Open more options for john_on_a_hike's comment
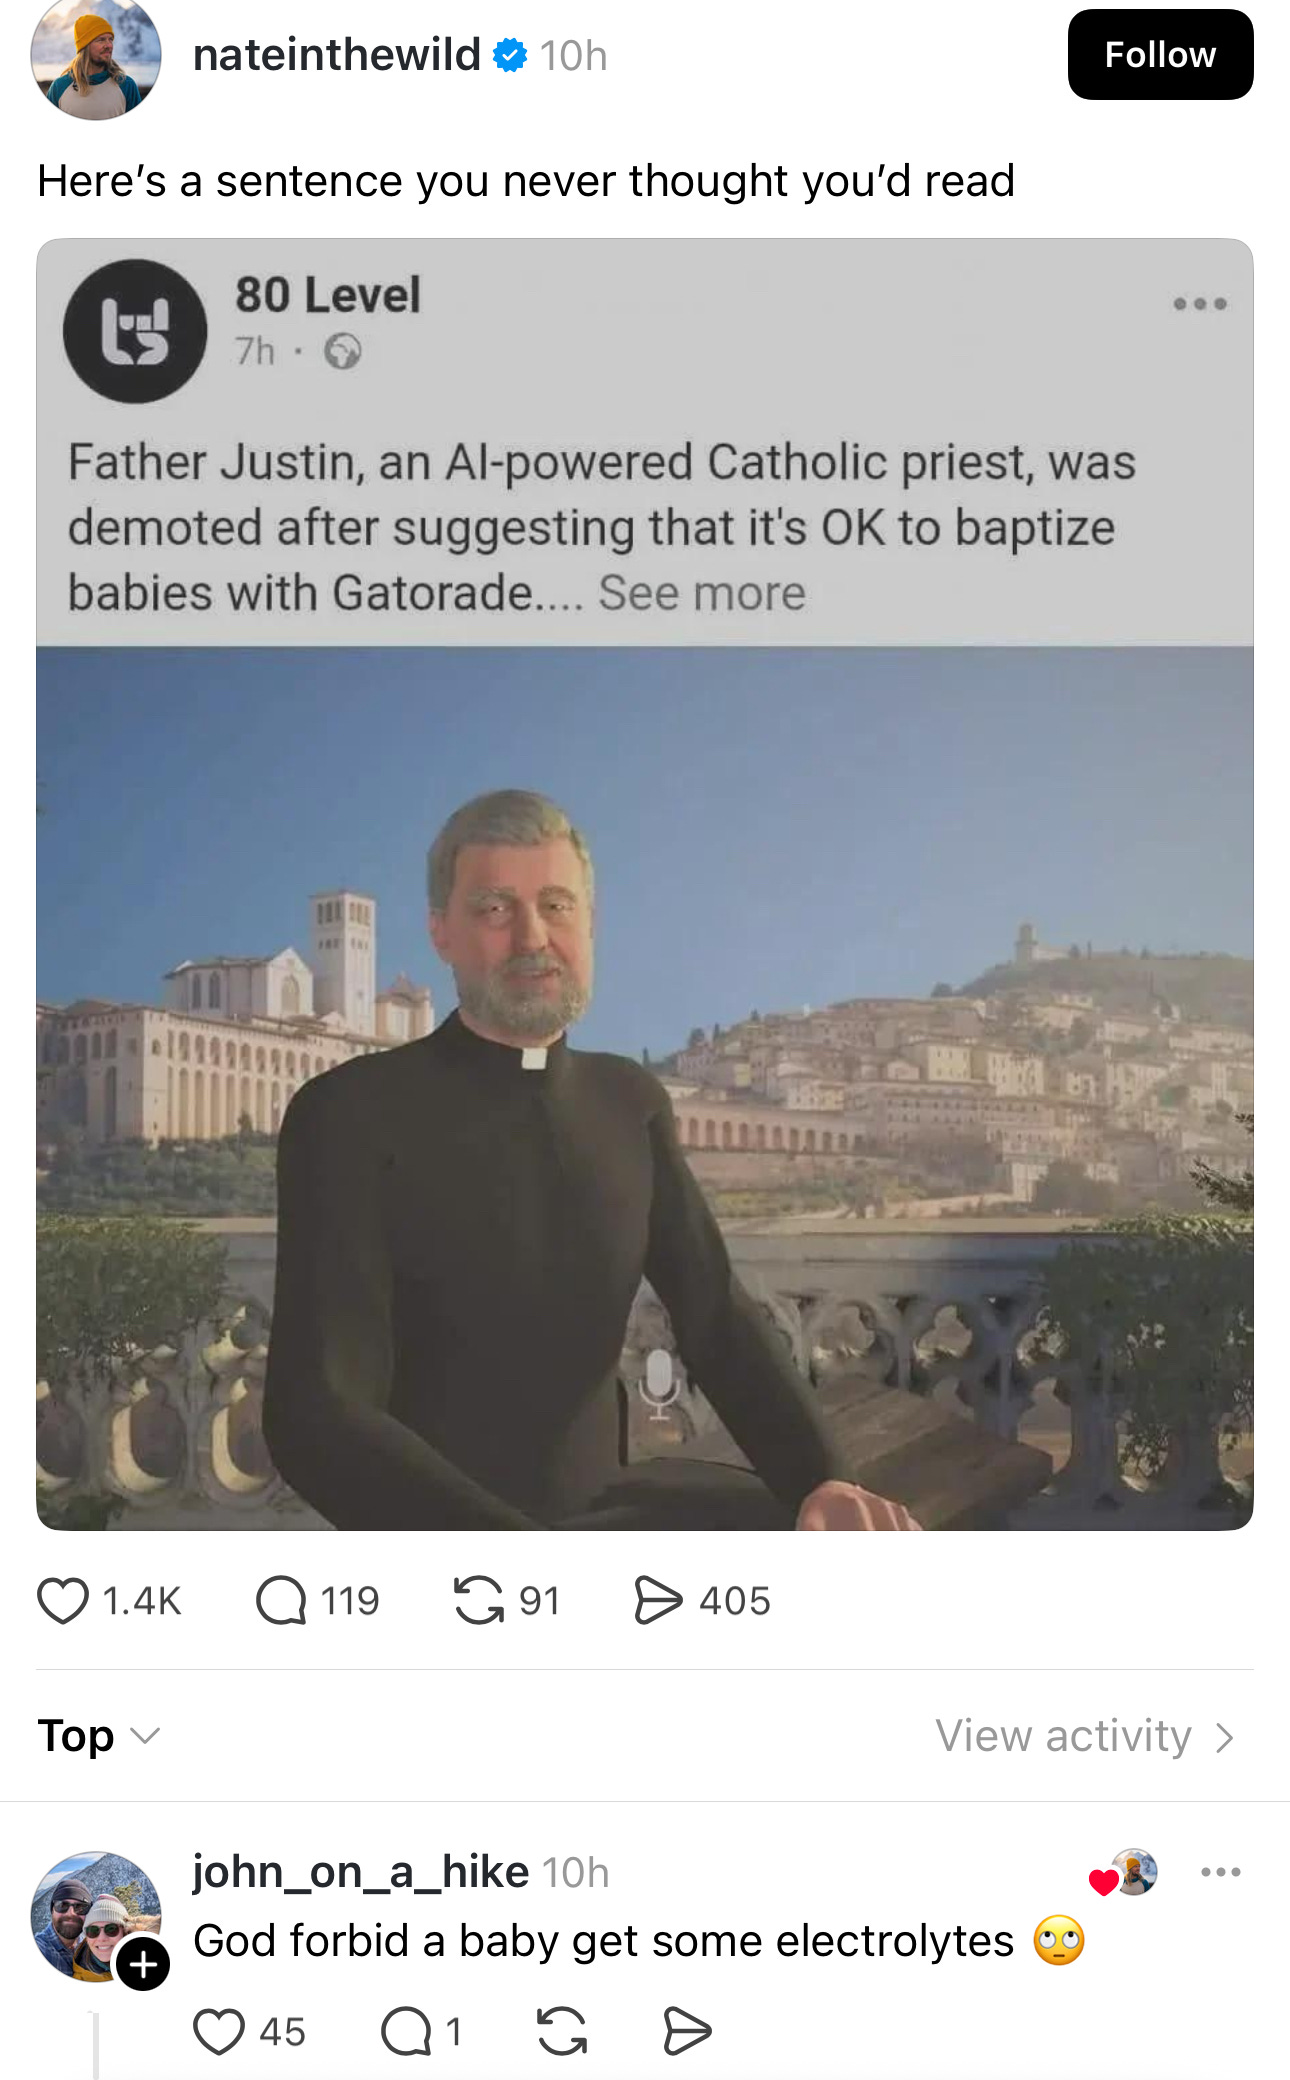Image resolution: width=1290 pixels, height=2080 pixels. coord(1221,1872)
